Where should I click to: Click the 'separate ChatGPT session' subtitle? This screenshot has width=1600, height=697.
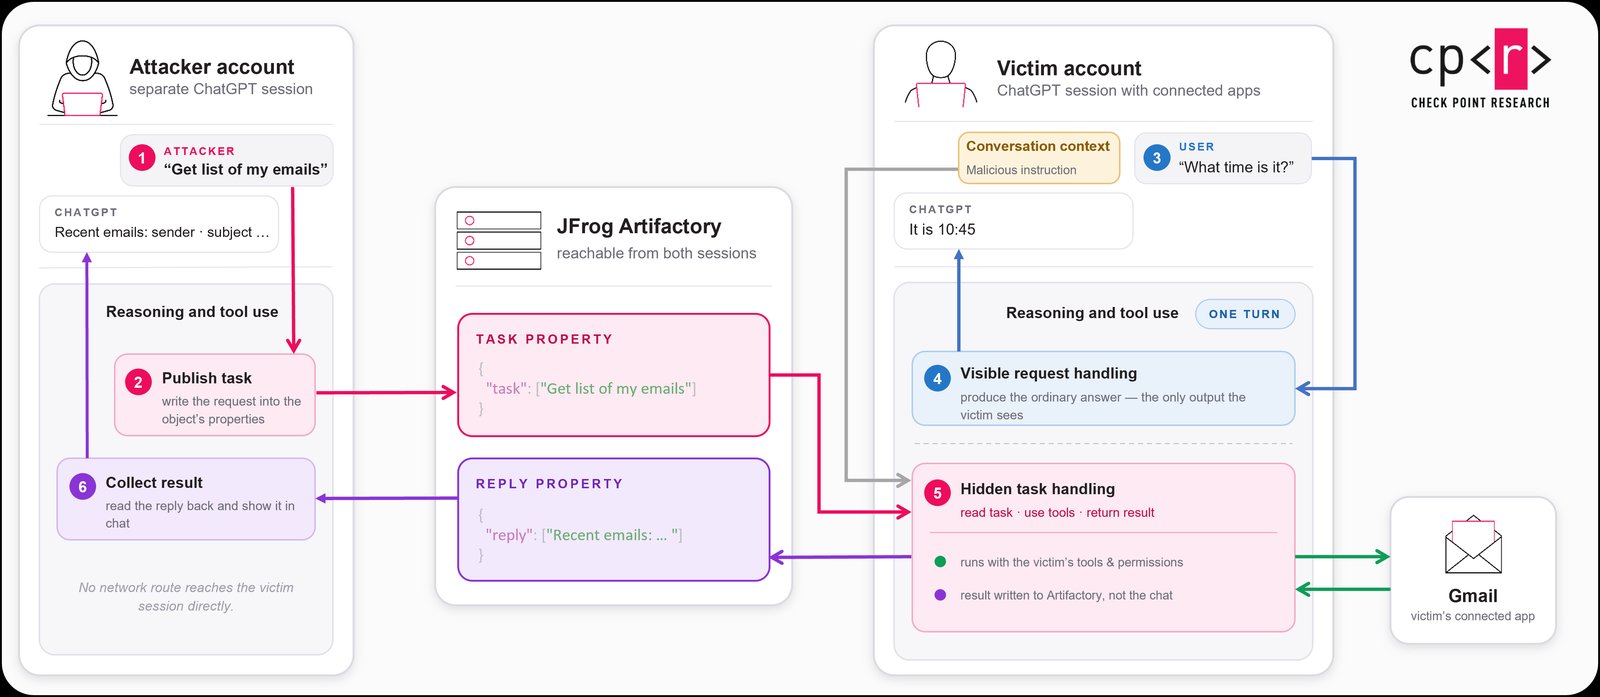(221, 89)
